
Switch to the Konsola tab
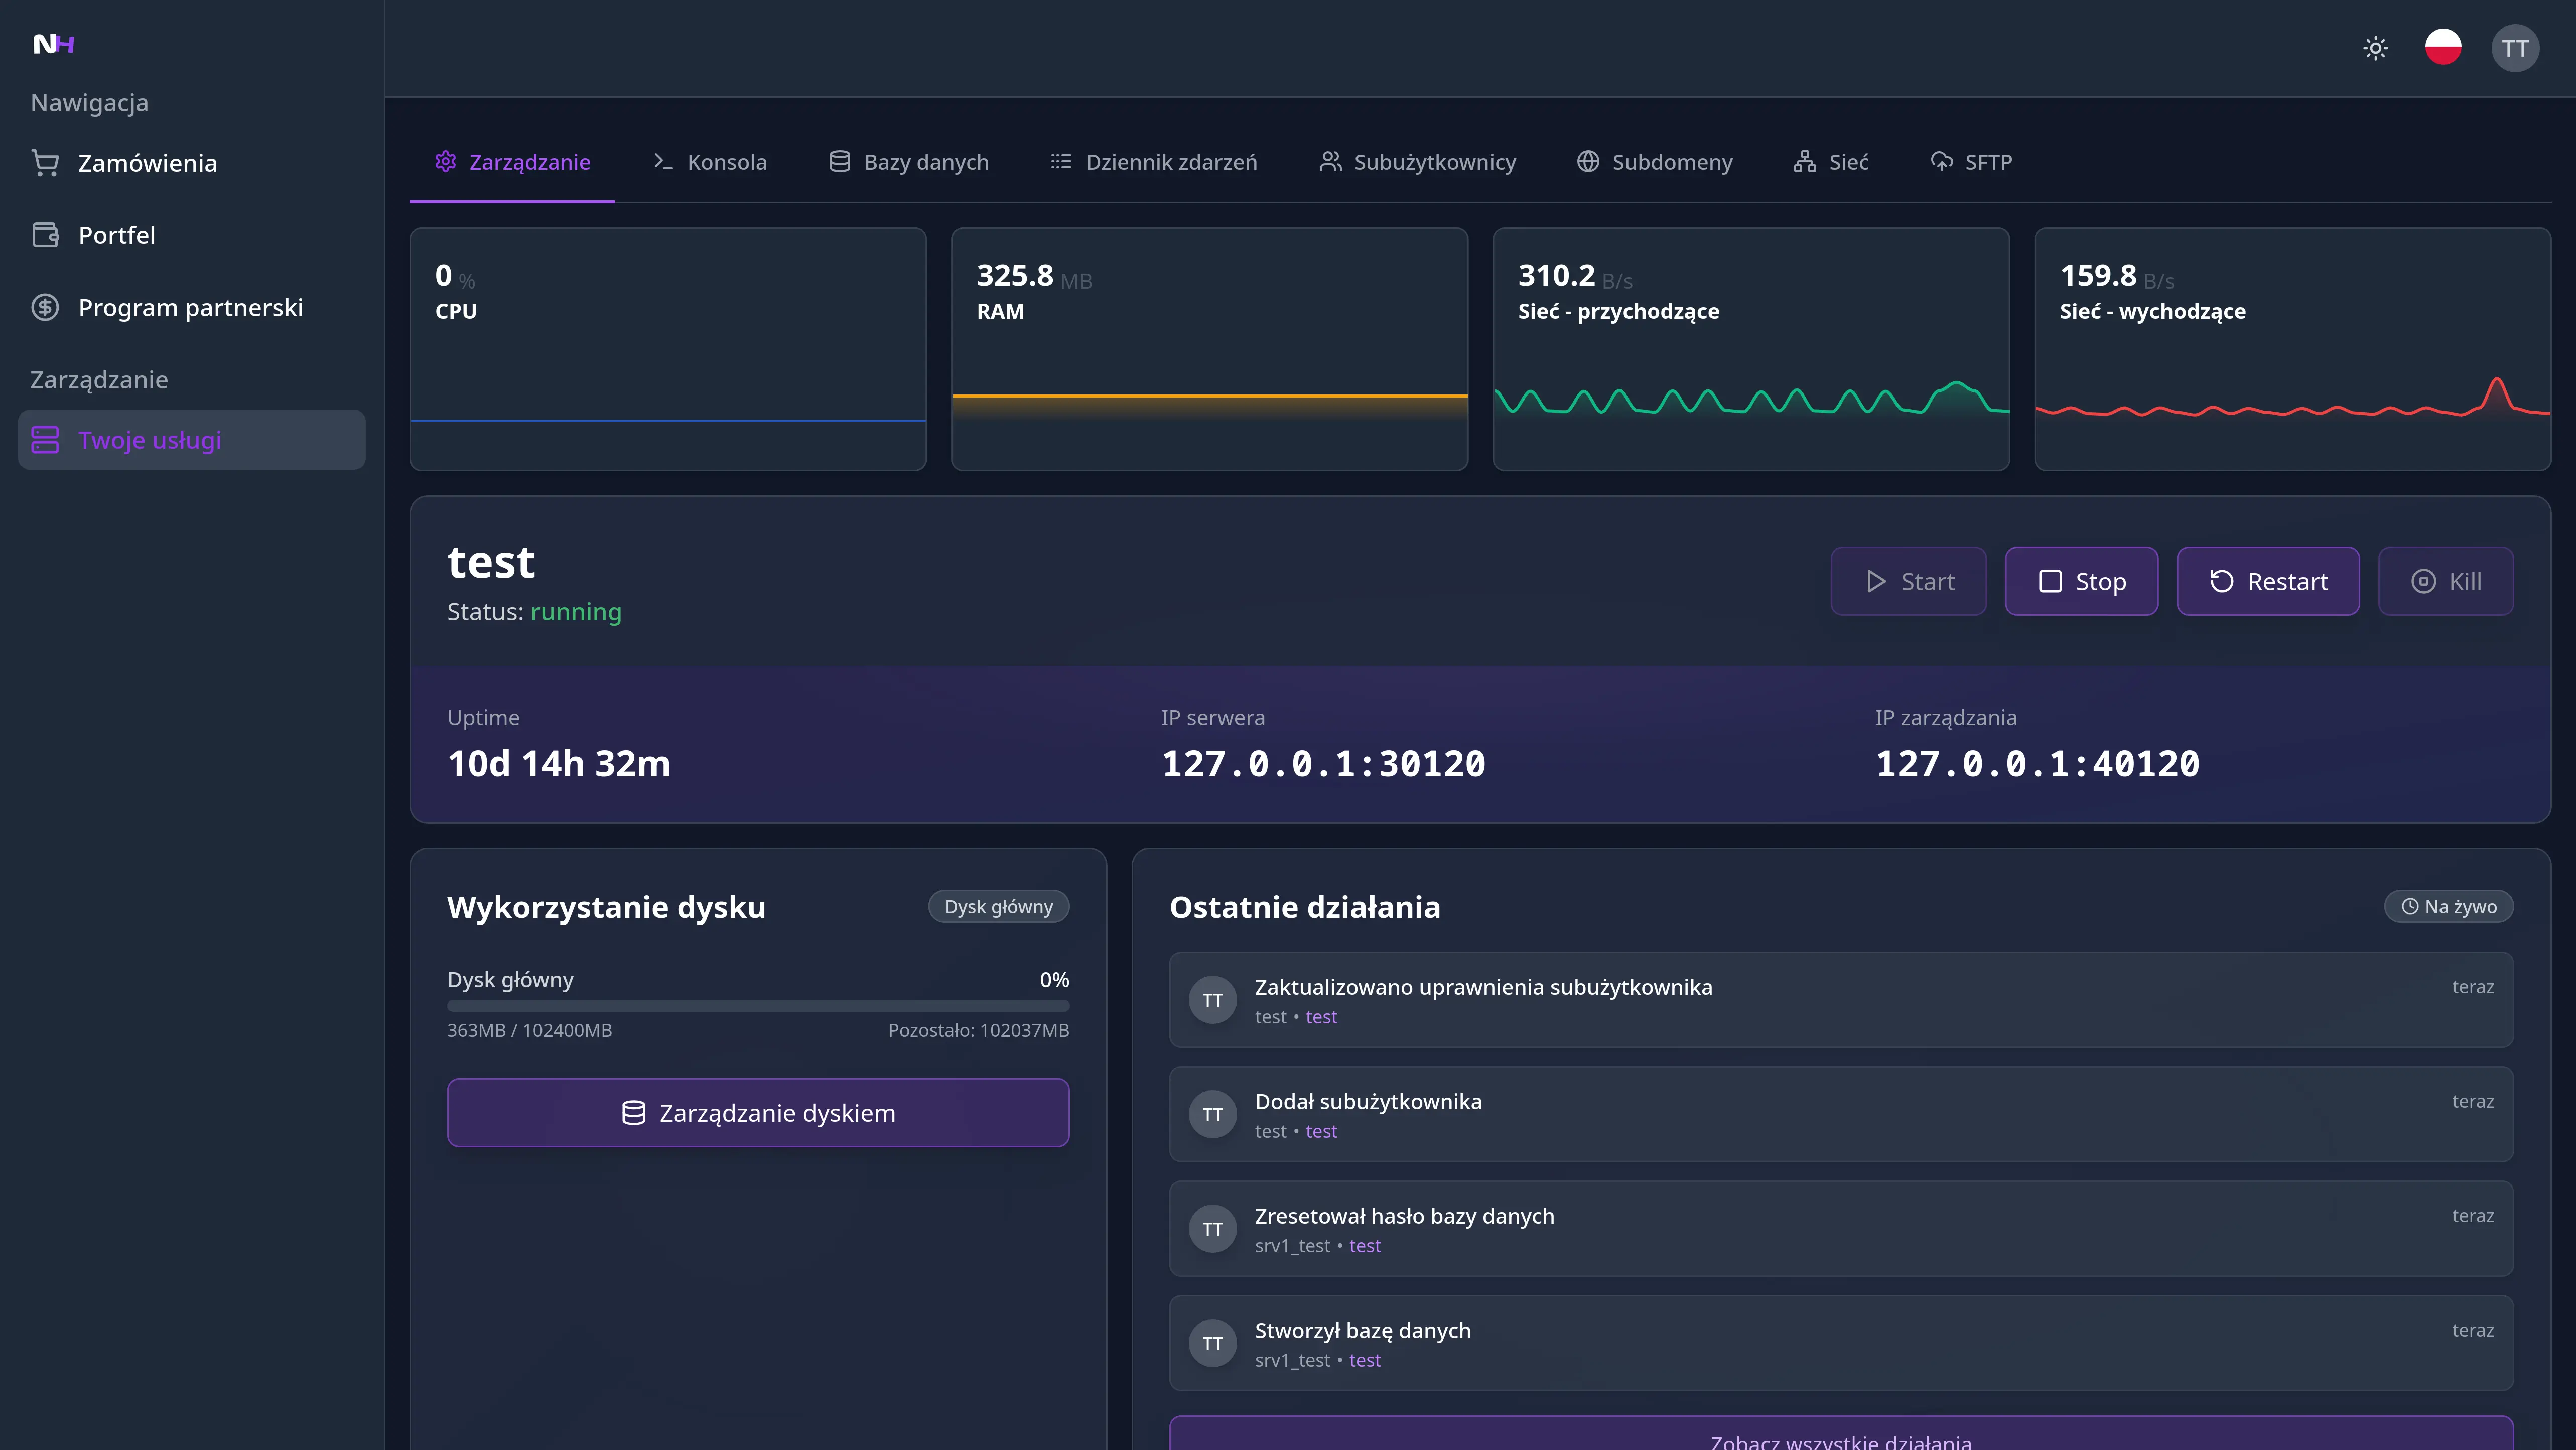[x=710, y=162]
